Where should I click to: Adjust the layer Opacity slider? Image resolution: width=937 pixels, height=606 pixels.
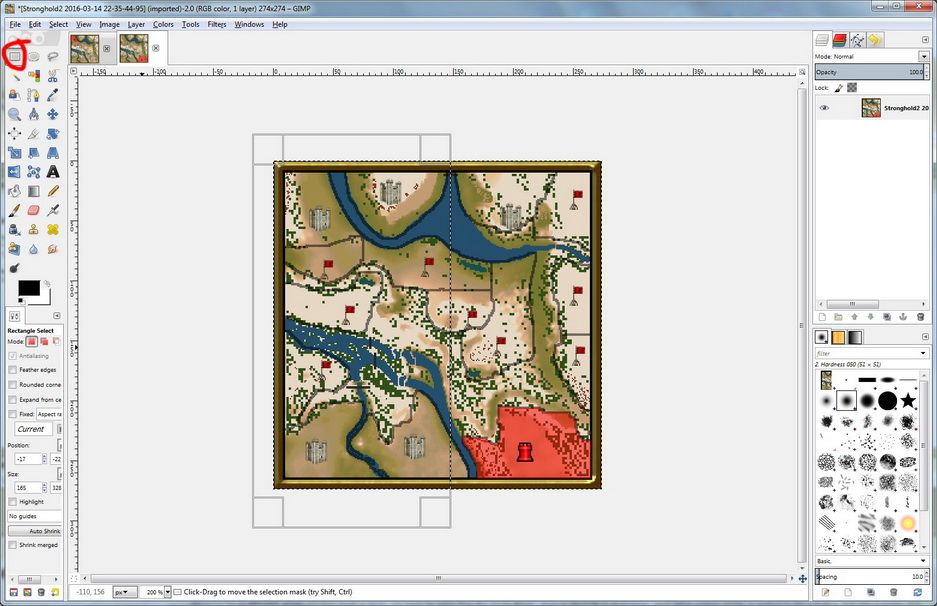pyautogui.click(x=865, y=72)
